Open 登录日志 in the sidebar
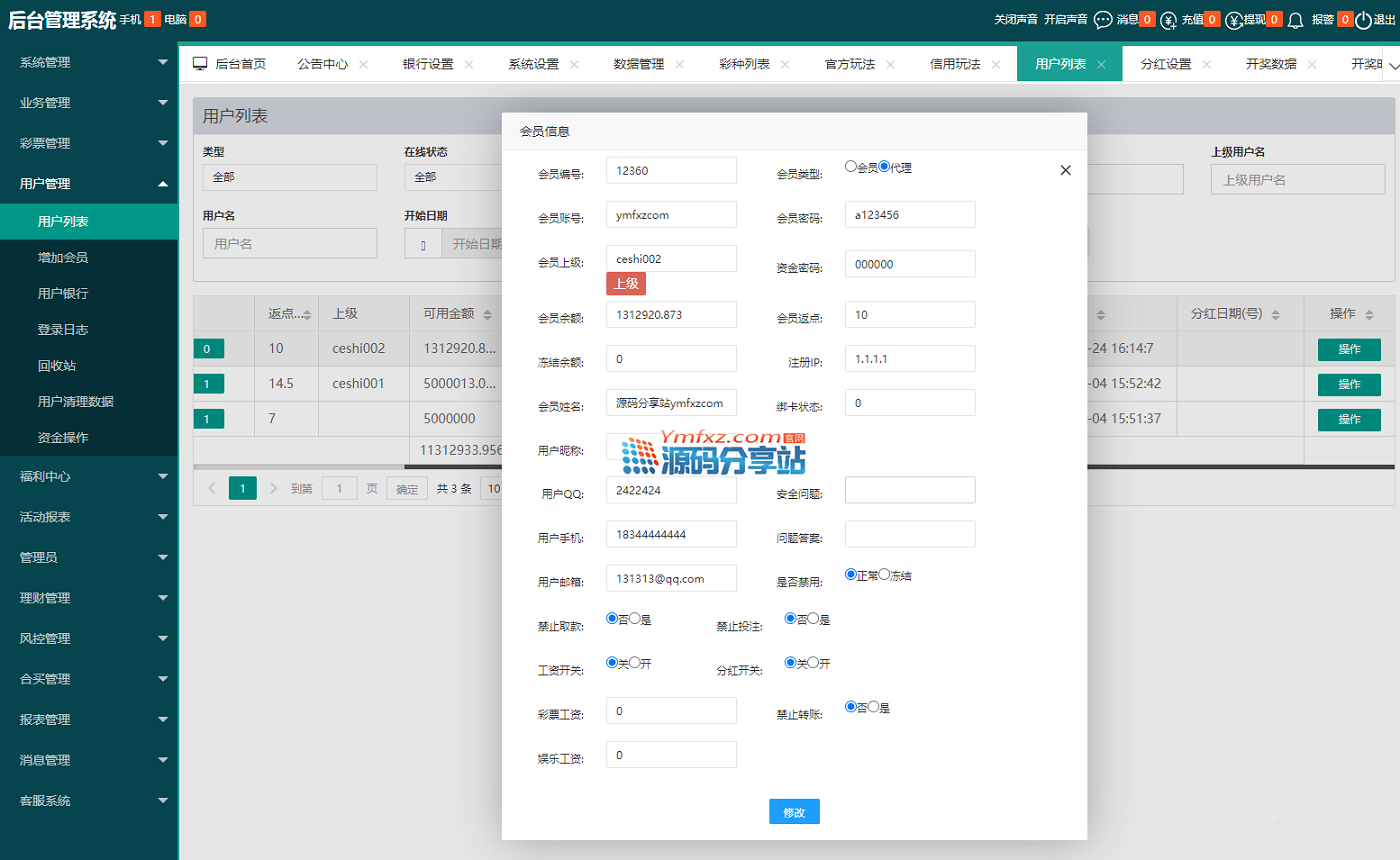Screen dimensions: 1400x860 (x=64, y=329)
